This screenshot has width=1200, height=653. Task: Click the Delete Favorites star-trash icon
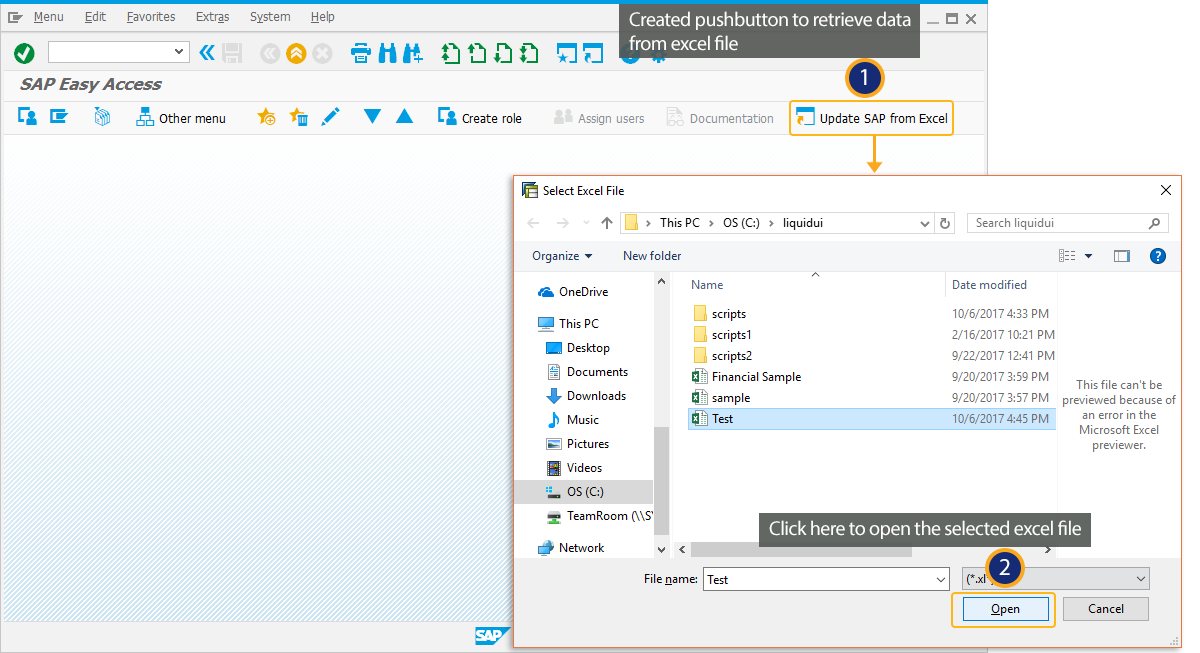pyautogui.click(x=298, y=117)
